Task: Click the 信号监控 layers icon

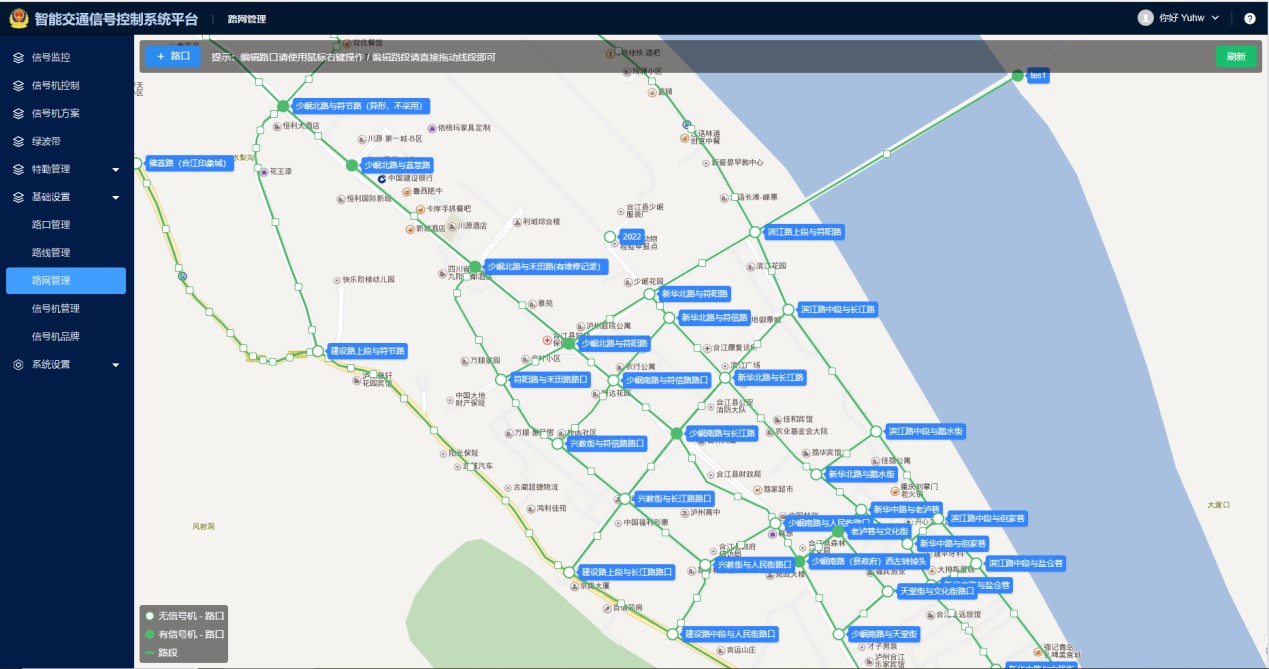Action: 18,57
